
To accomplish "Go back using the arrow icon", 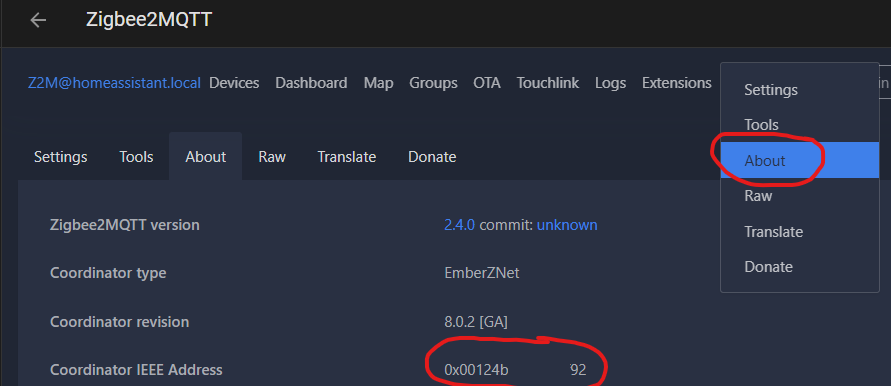I will 38,20.
